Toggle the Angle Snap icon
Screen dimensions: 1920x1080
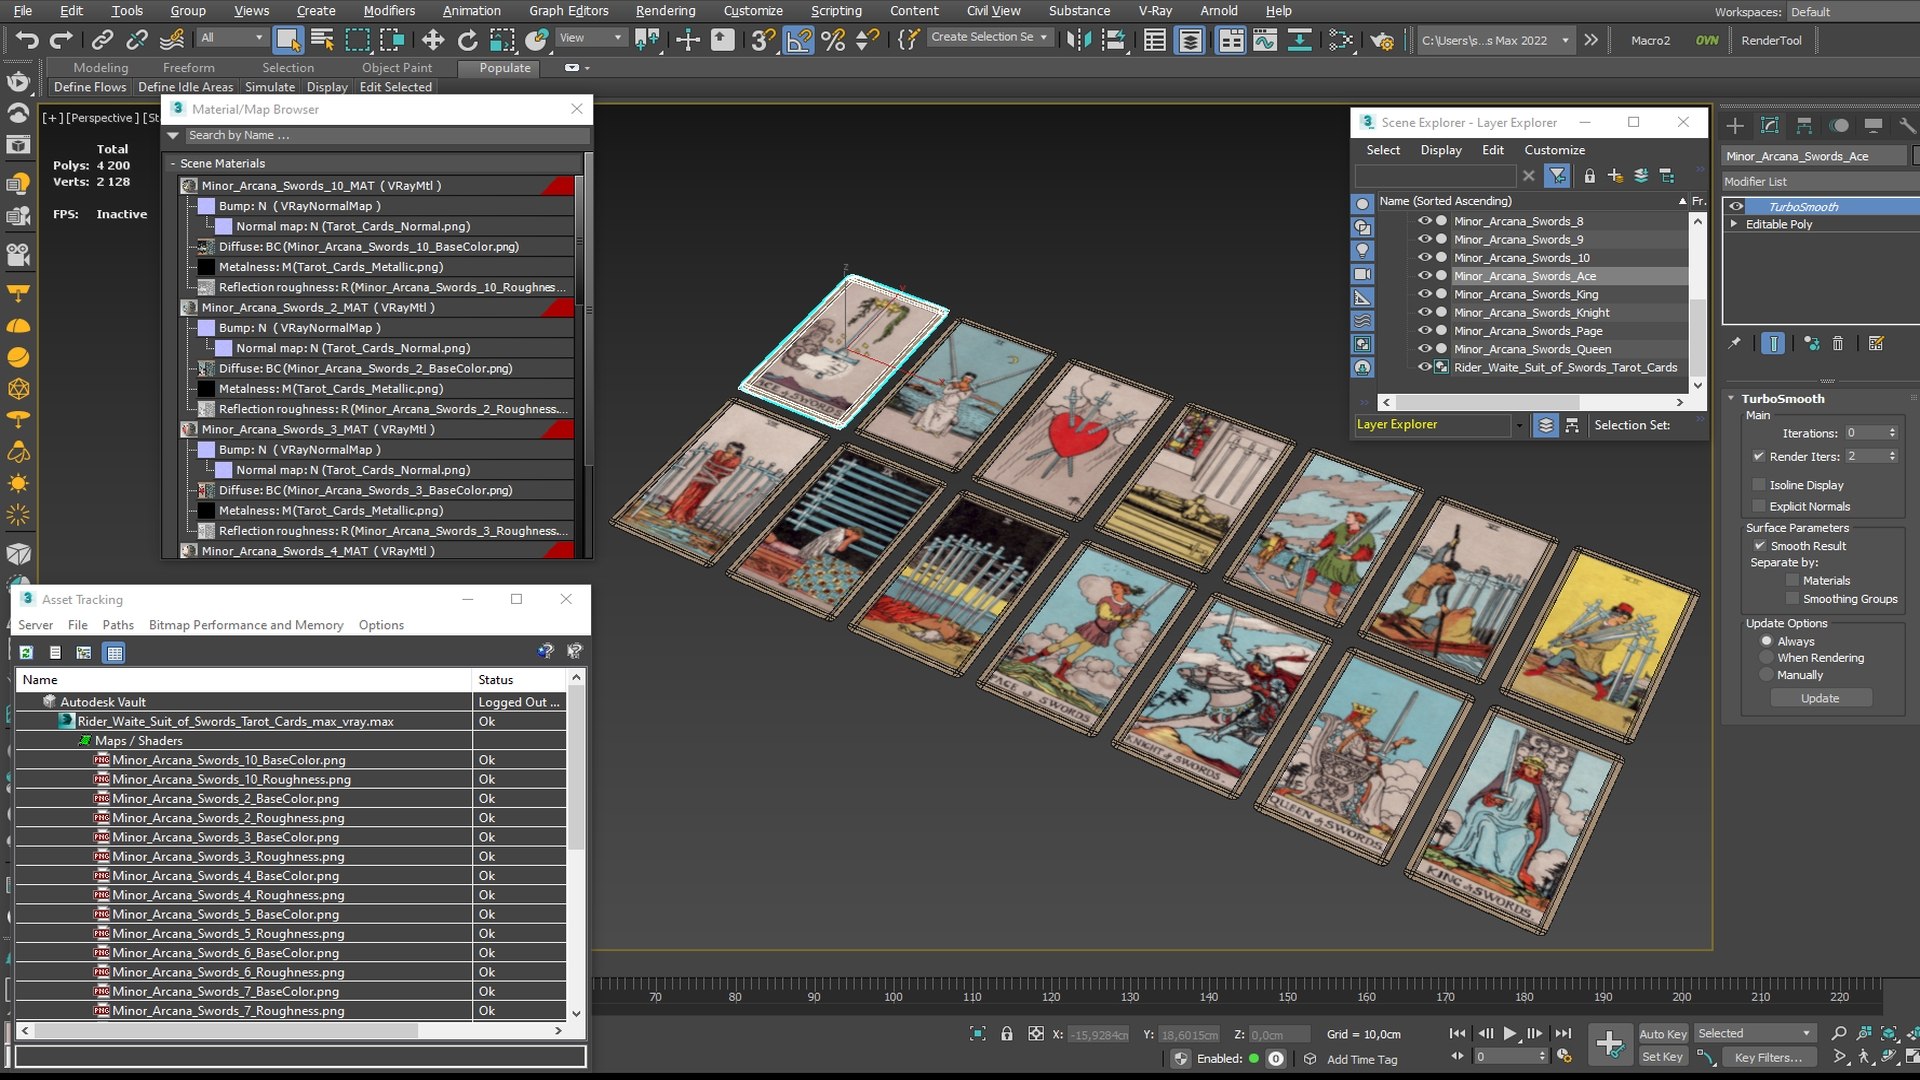coord(798,40)
